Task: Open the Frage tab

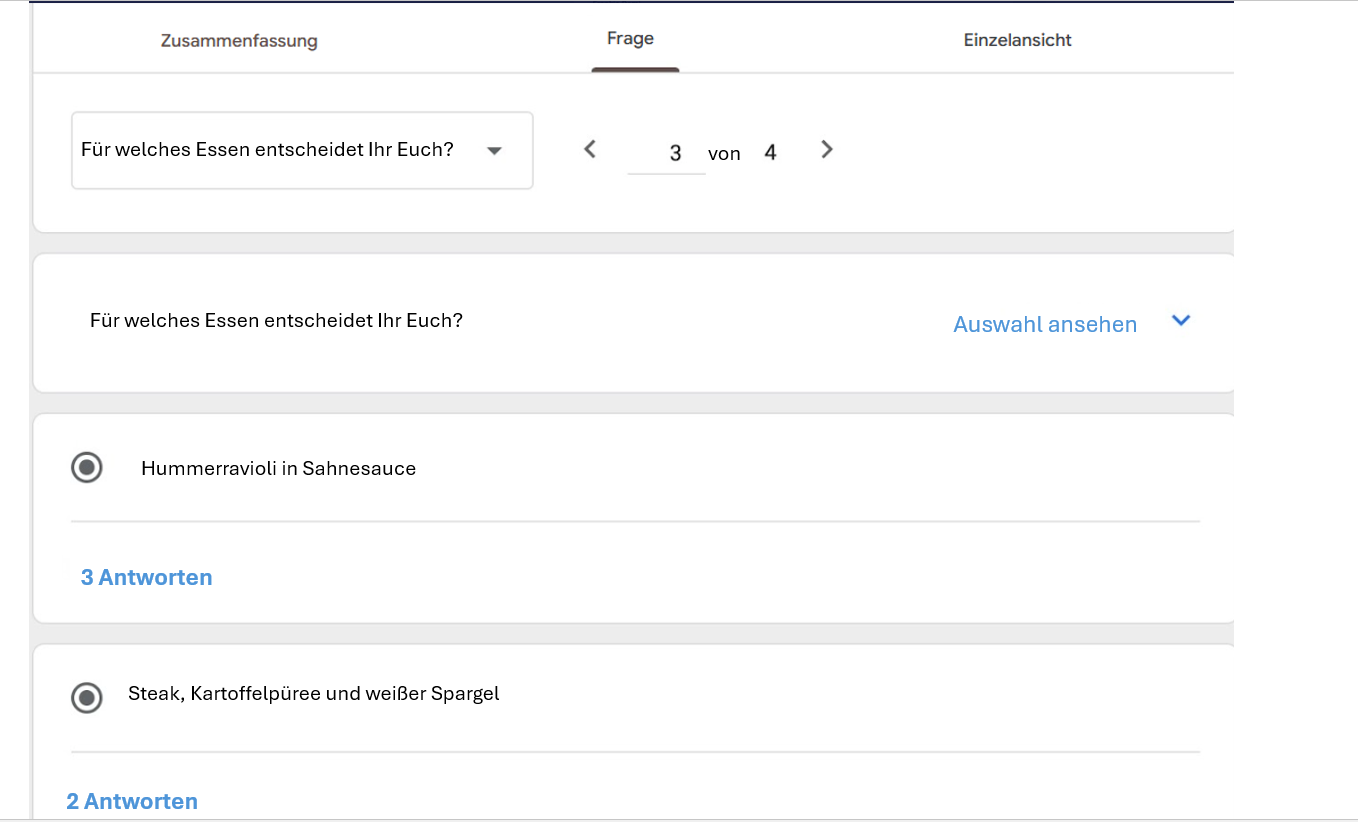Action: [x=630, y=39]
